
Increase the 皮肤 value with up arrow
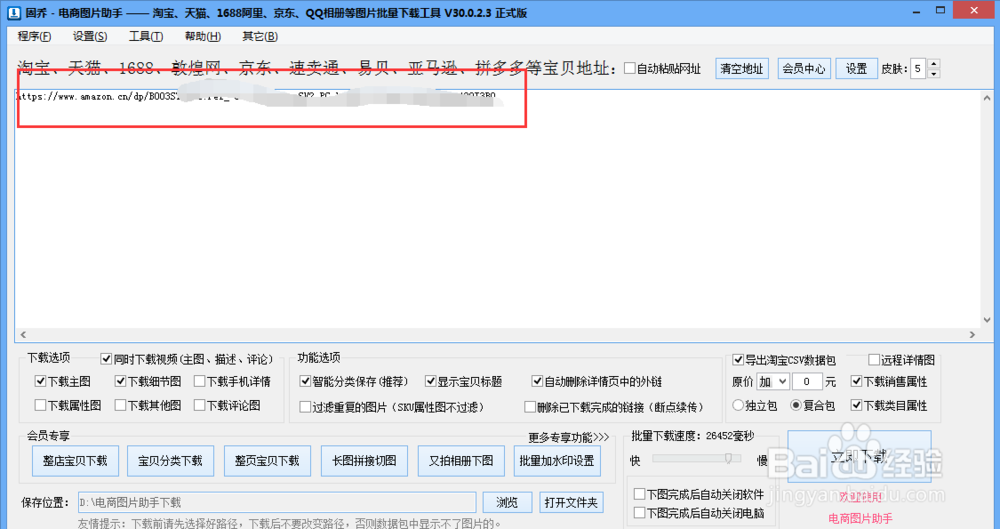coord(934,64)
